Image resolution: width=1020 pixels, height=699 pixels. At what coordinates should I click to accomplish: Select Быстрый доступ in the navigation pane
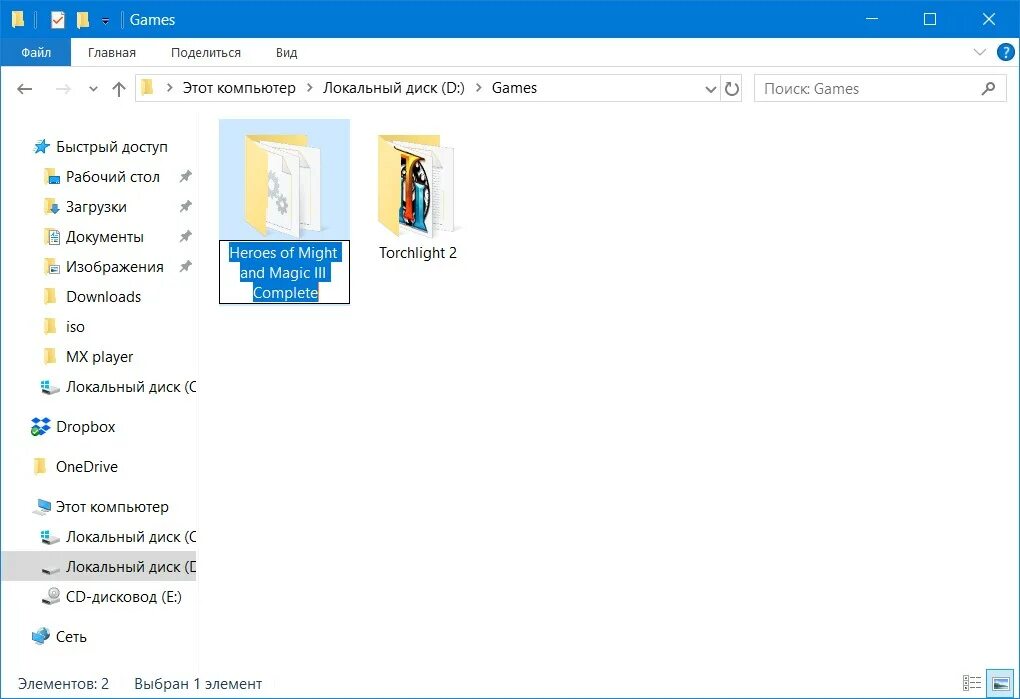pos(112,147)
